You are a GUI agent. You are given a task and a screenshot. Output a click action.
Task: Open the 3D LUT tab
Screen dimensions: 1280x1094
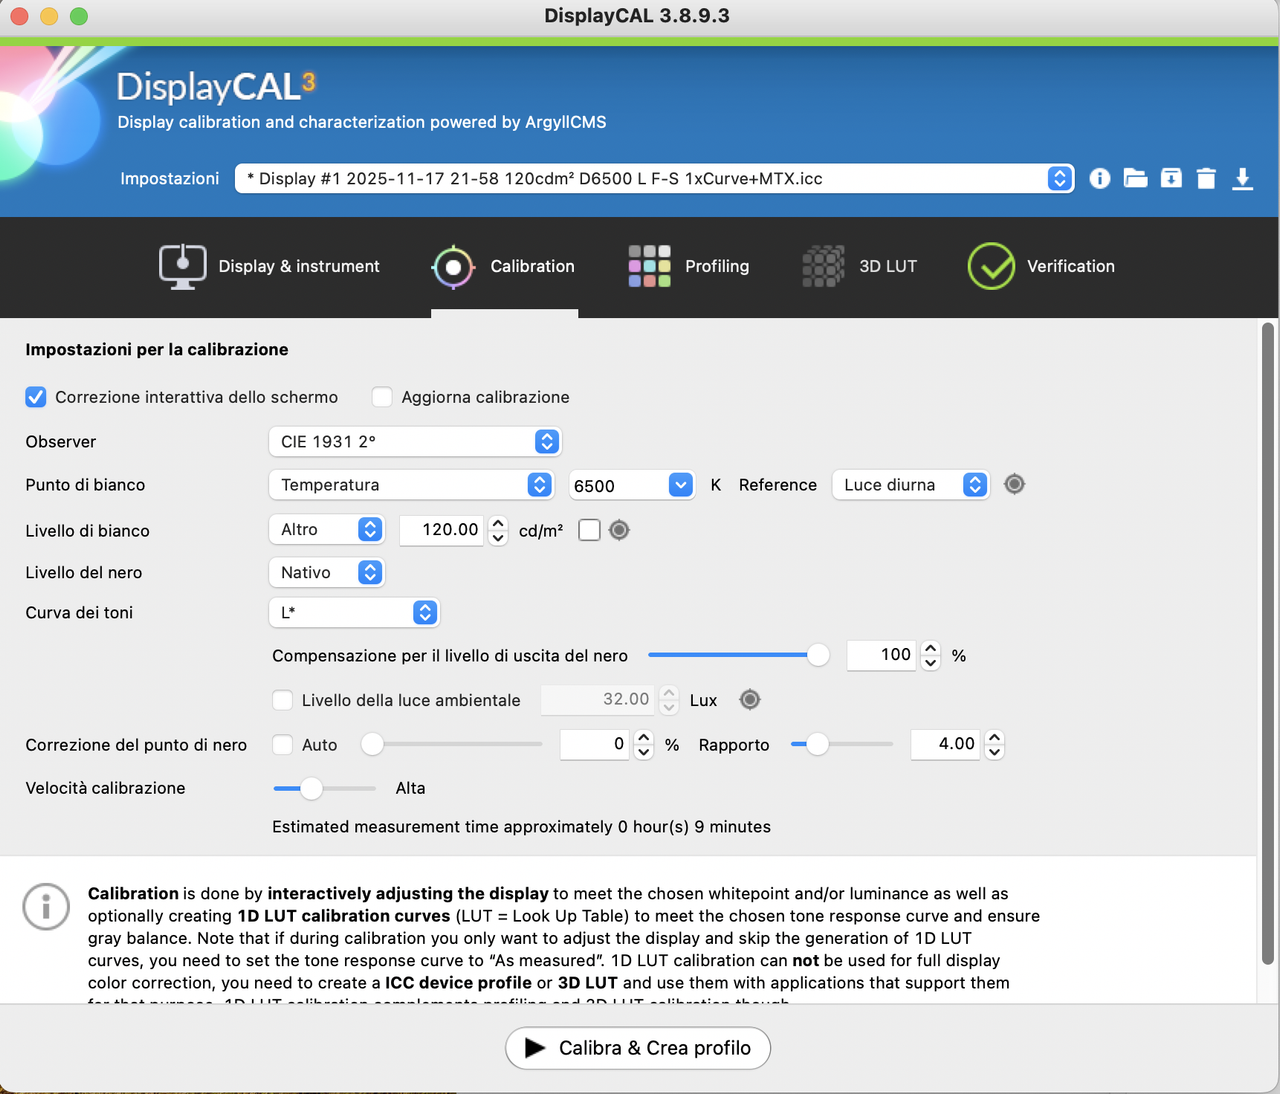tap(888, 266)
